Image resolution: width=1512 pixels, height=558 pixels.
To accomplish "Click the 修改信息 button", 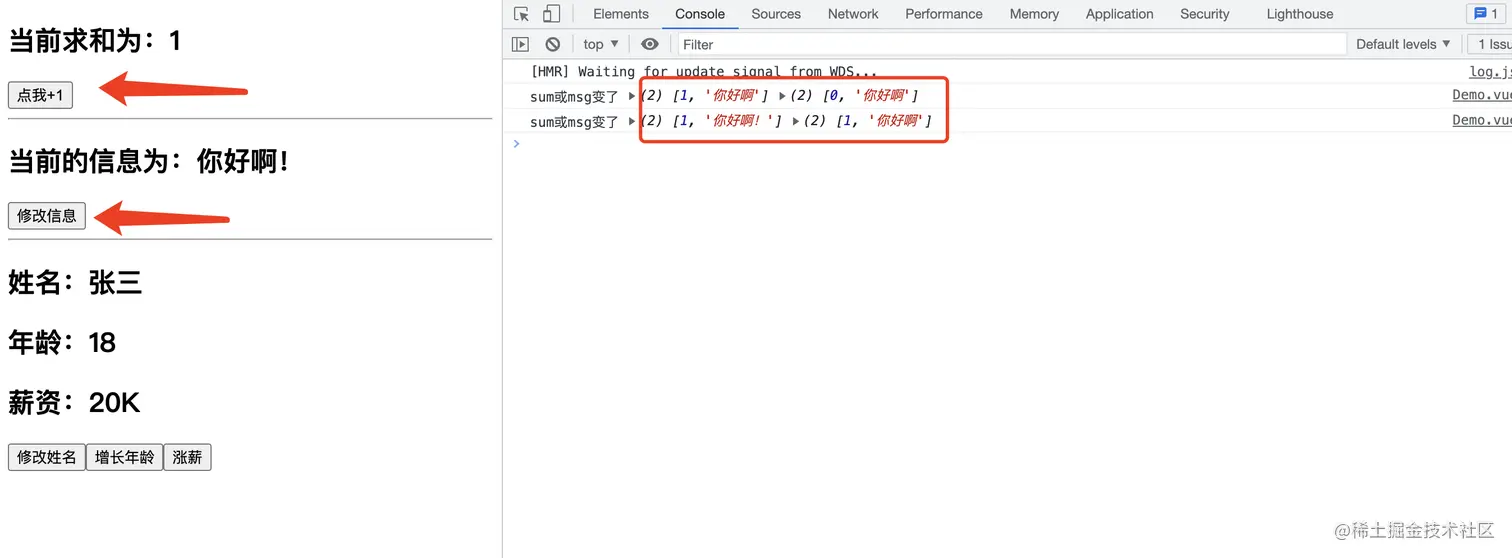I will coord(47,215).
